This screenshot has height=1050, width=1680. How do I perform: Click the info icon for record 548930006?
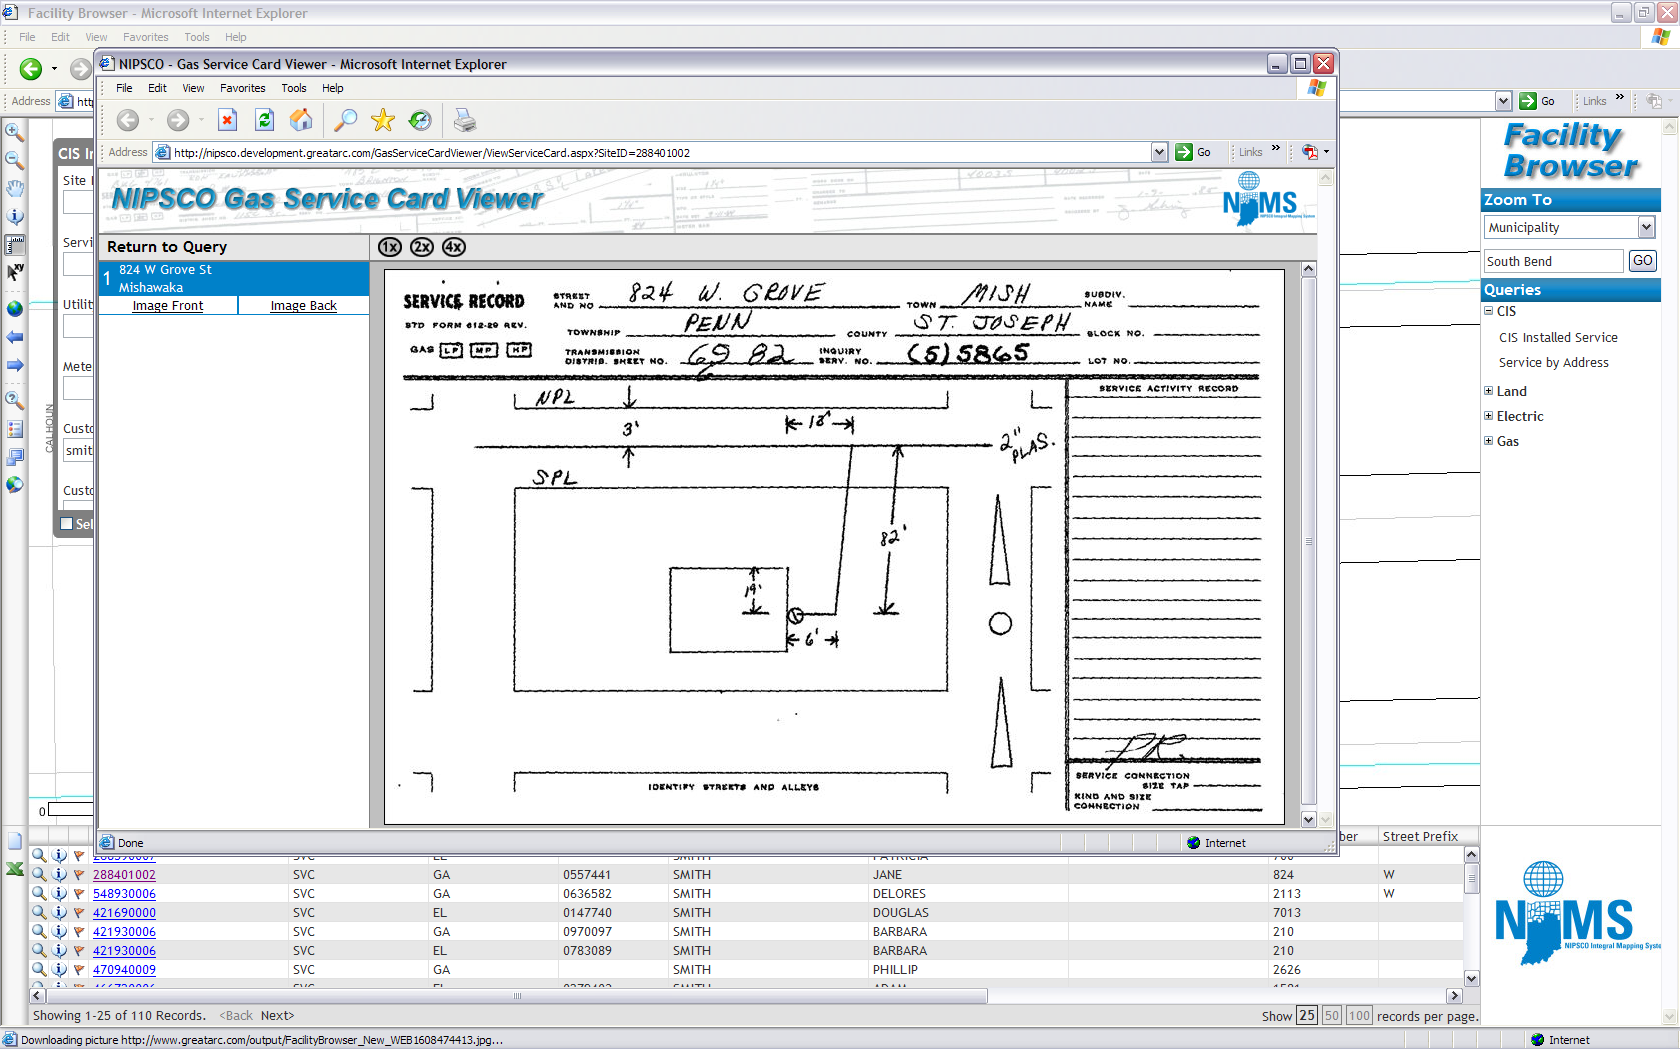coord(59,894)
